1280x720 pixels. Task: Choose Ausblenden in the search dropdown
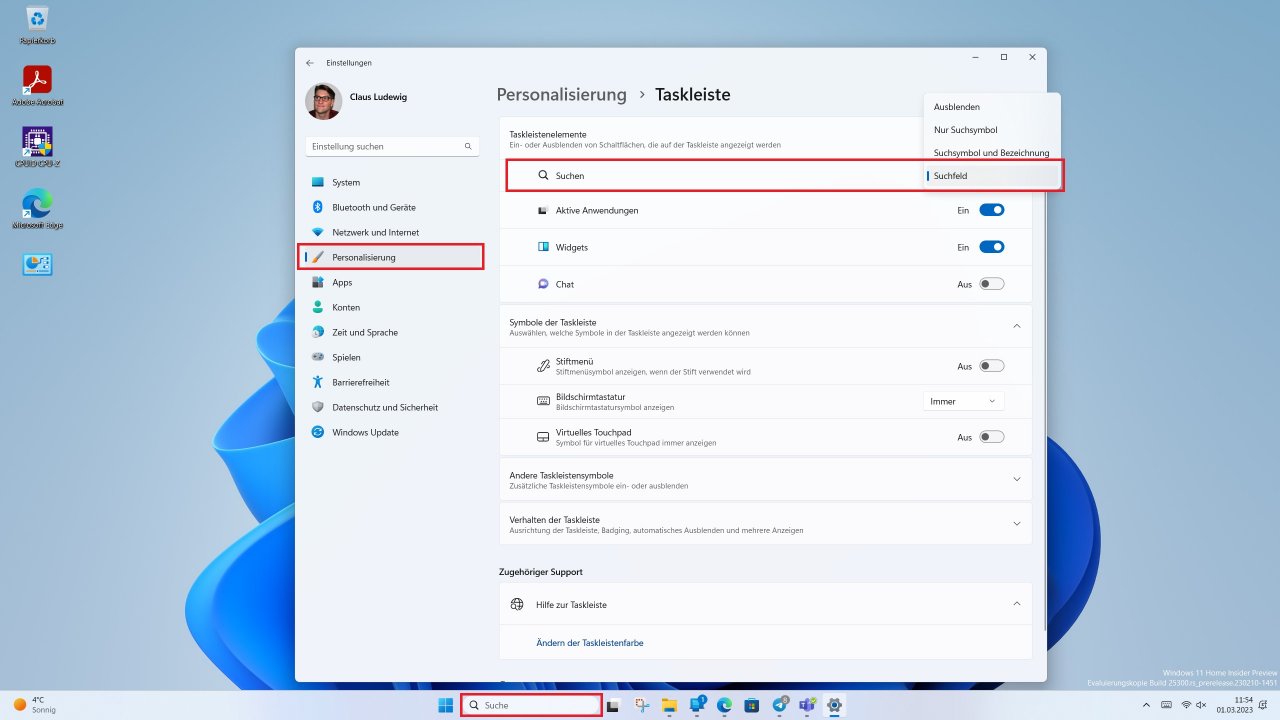click(x=992, y=107)
